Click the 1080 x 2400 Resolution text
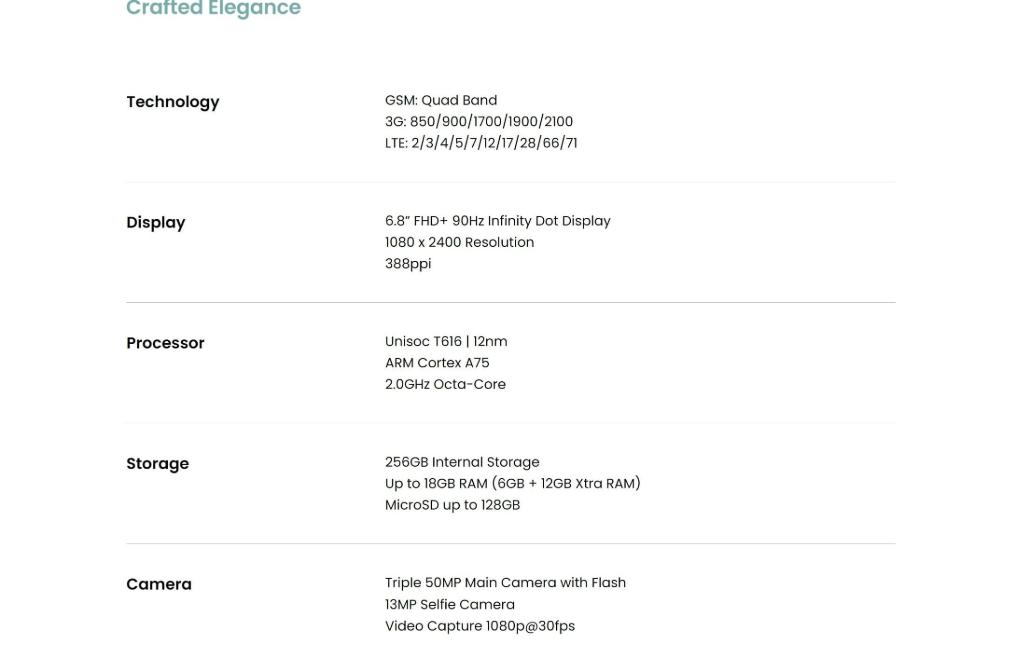Screen dimensions: 1030x658 [x=459, y=242]
